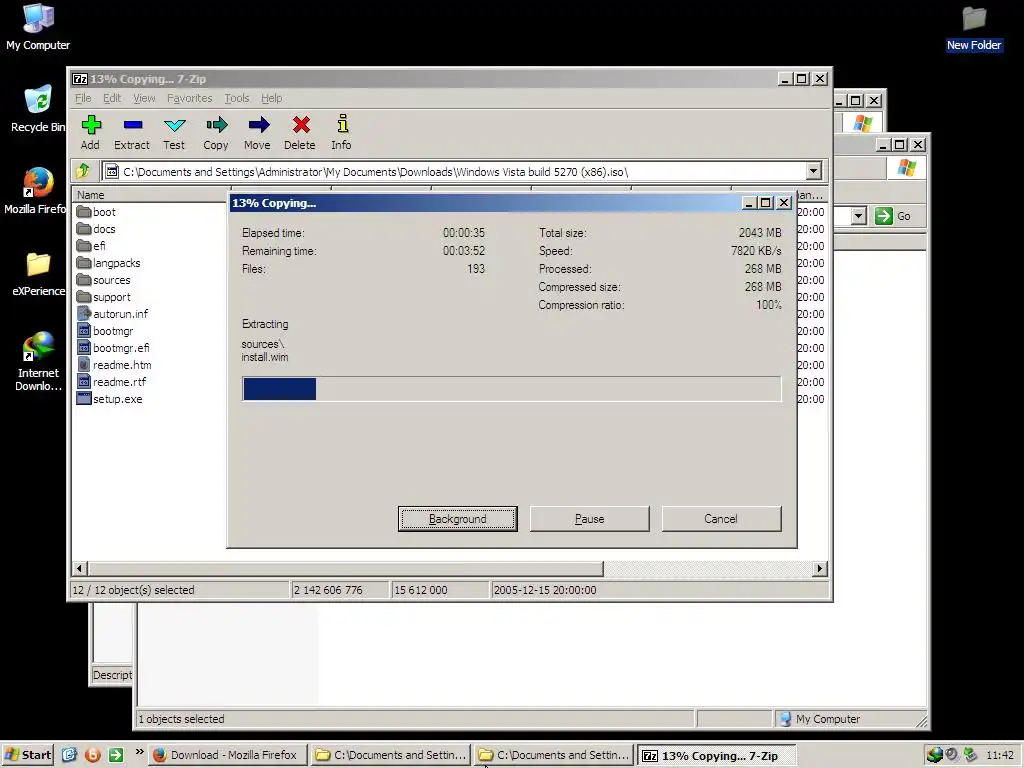
Task: Pause the copying operation
Action: (590, 519)
